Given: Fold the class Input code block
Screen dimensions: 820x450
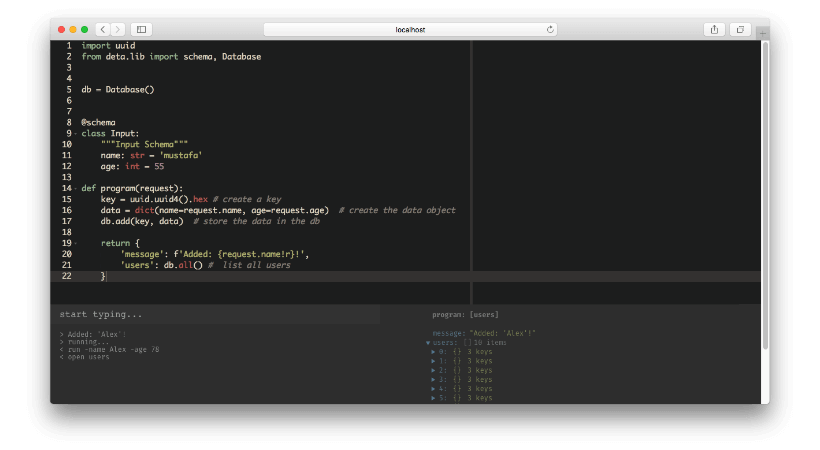Looking at the screenshot, I should pos(72,134).
